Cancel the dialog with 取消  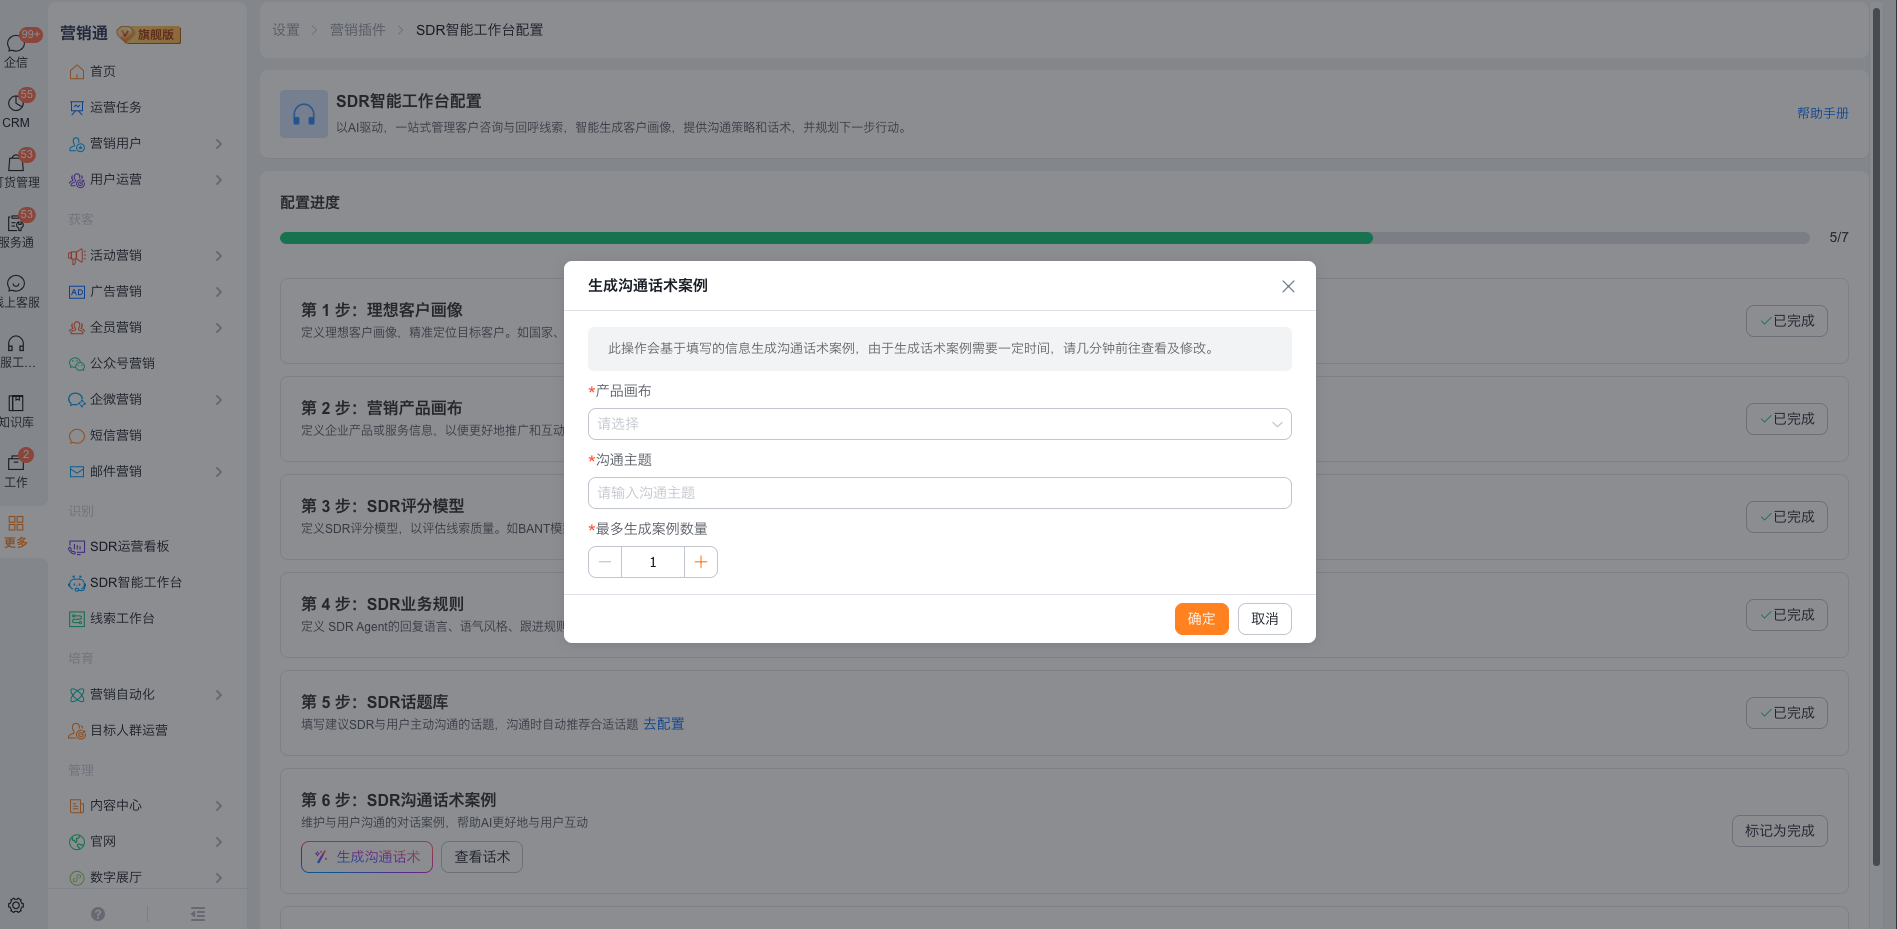[x=1265, y=619]
